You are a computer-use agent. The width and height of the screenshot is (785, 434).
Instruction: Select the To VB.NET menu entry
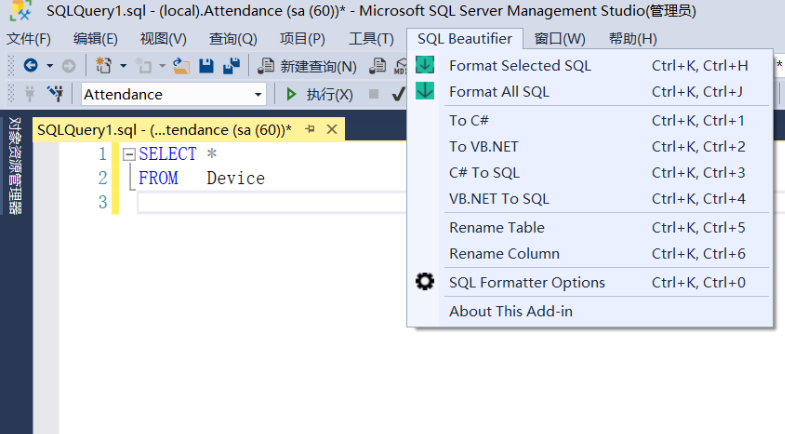[x=590, y=146]
